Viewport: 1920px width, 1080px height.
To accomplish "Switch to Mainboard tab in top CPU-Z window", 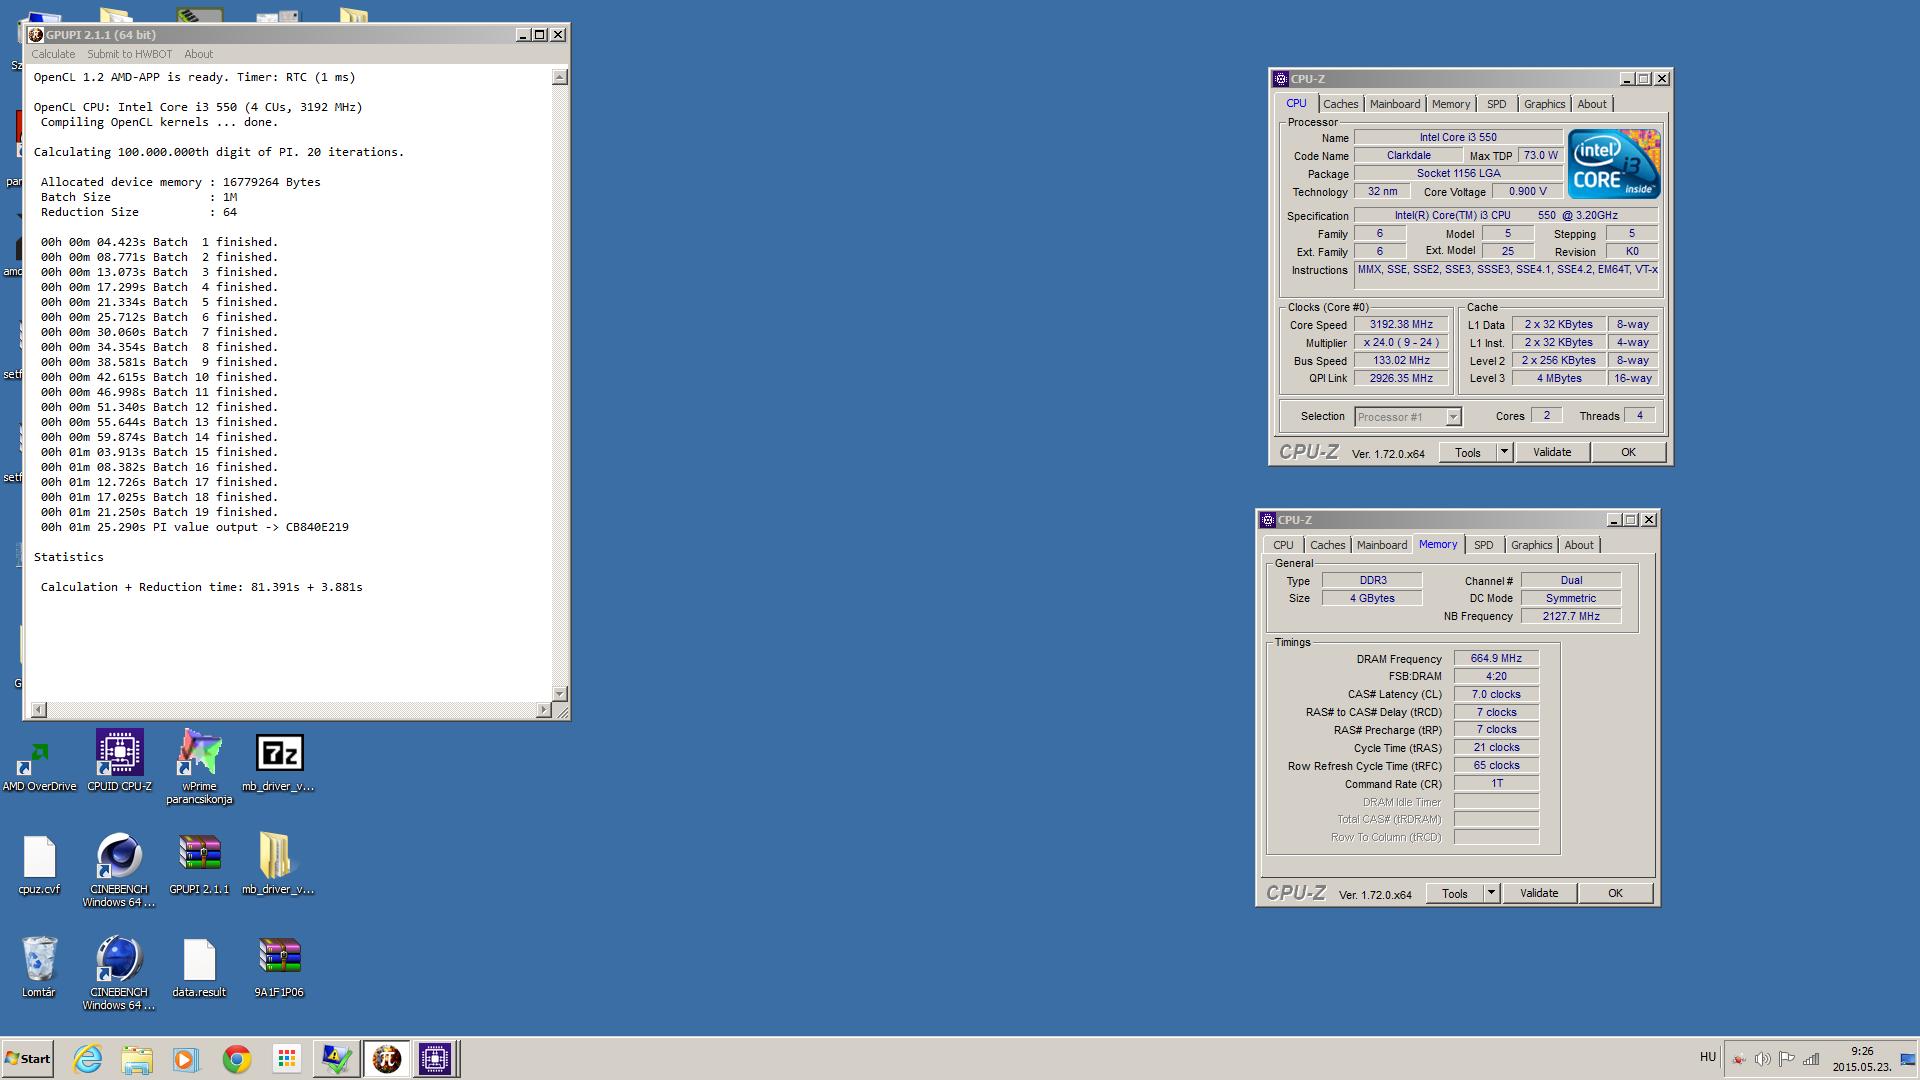I will (1394, 104).
